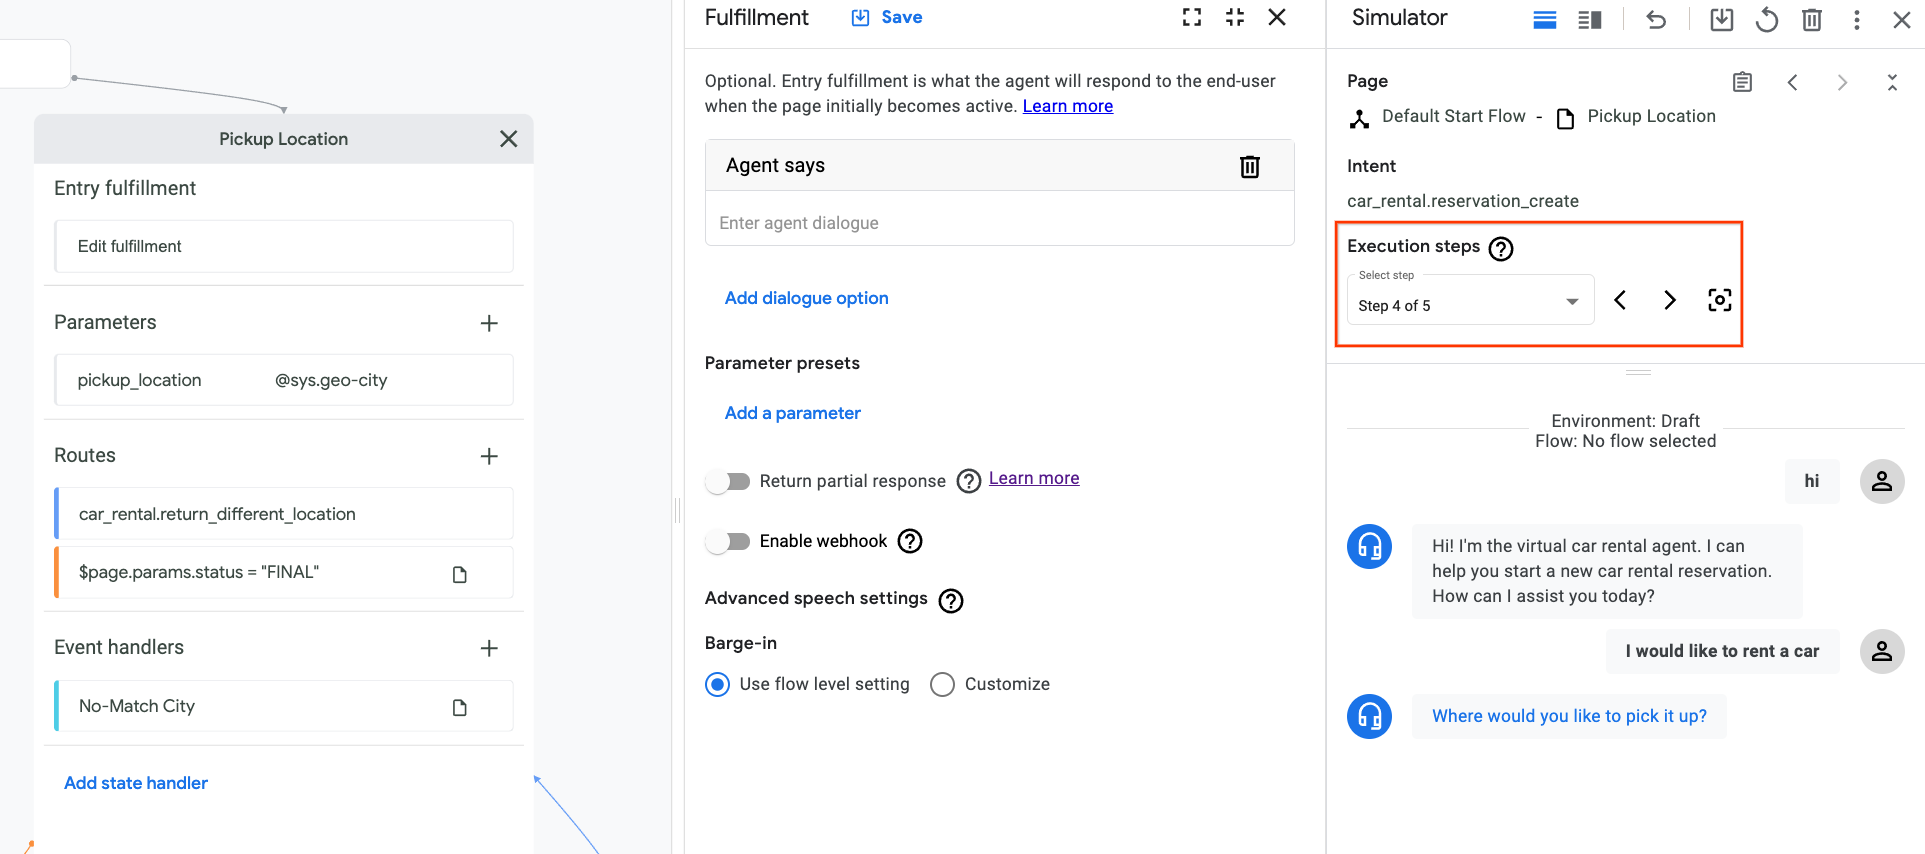Click Add state handler link

(x=136, y=783)
